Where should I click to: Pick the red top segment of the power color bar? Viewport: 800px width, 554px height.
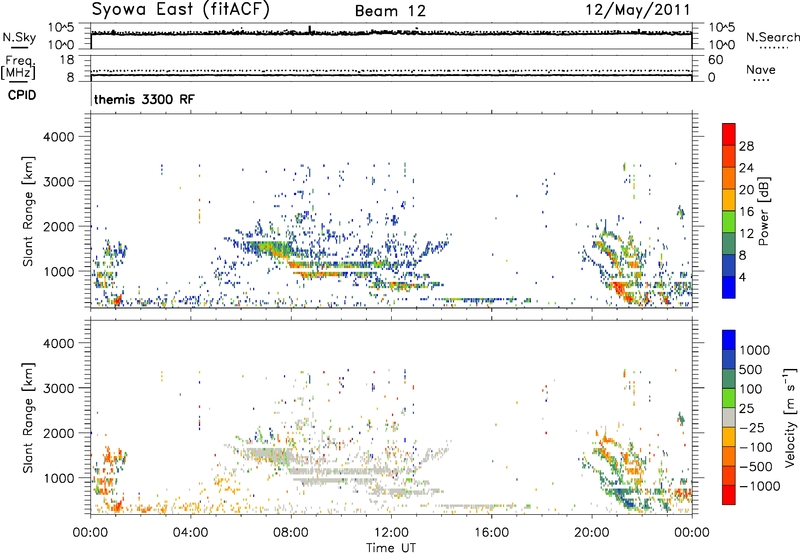[x=729, y=134]
